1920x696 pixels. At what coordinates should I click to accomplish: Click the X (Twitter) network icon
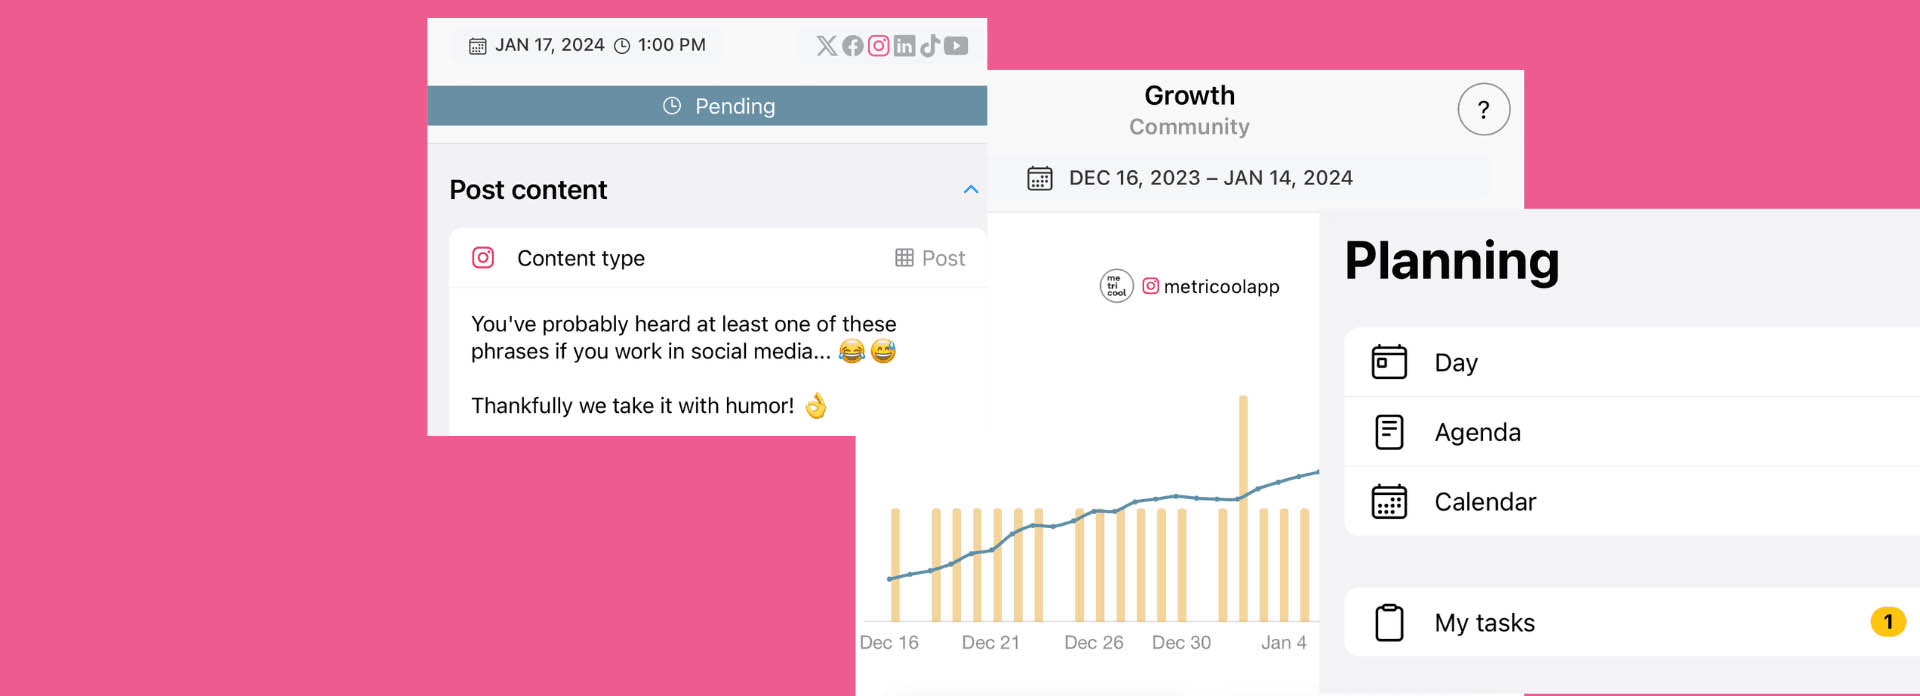[826, 46]
